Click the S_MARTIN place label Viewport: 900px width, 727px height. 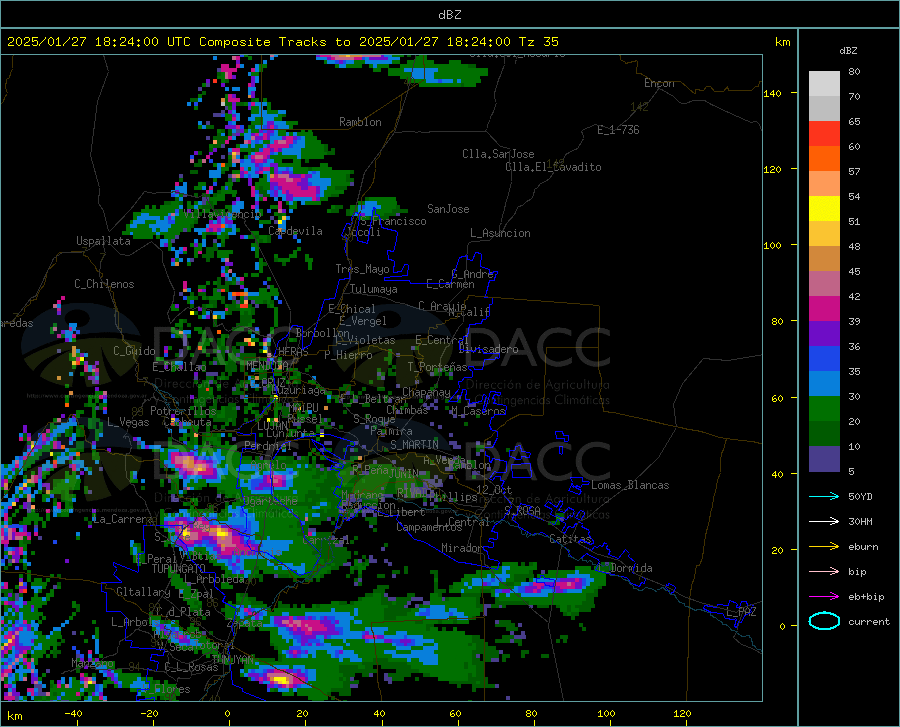[414, 445]
